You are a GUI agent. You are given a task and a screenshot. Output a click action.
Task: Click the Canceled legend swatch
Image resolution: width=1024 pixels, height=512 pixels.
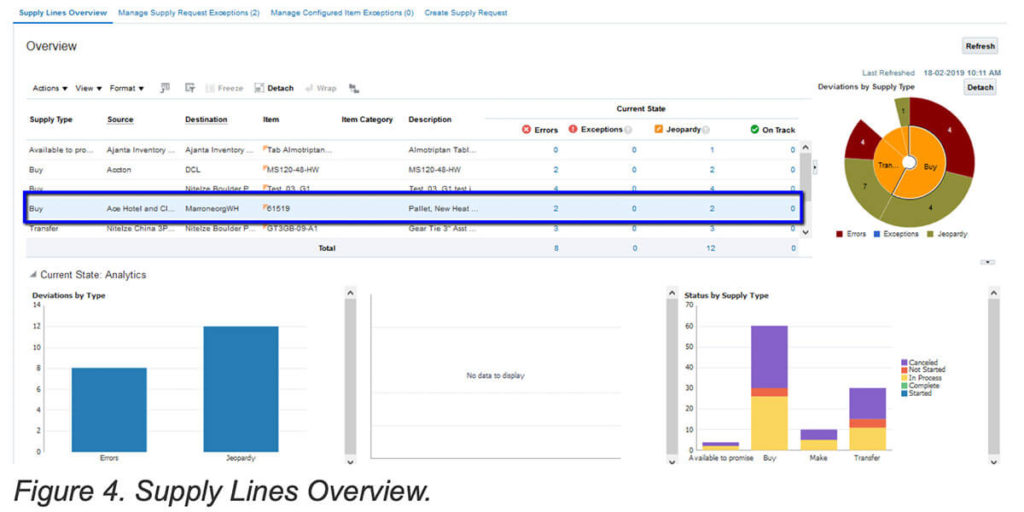(904, 362)
